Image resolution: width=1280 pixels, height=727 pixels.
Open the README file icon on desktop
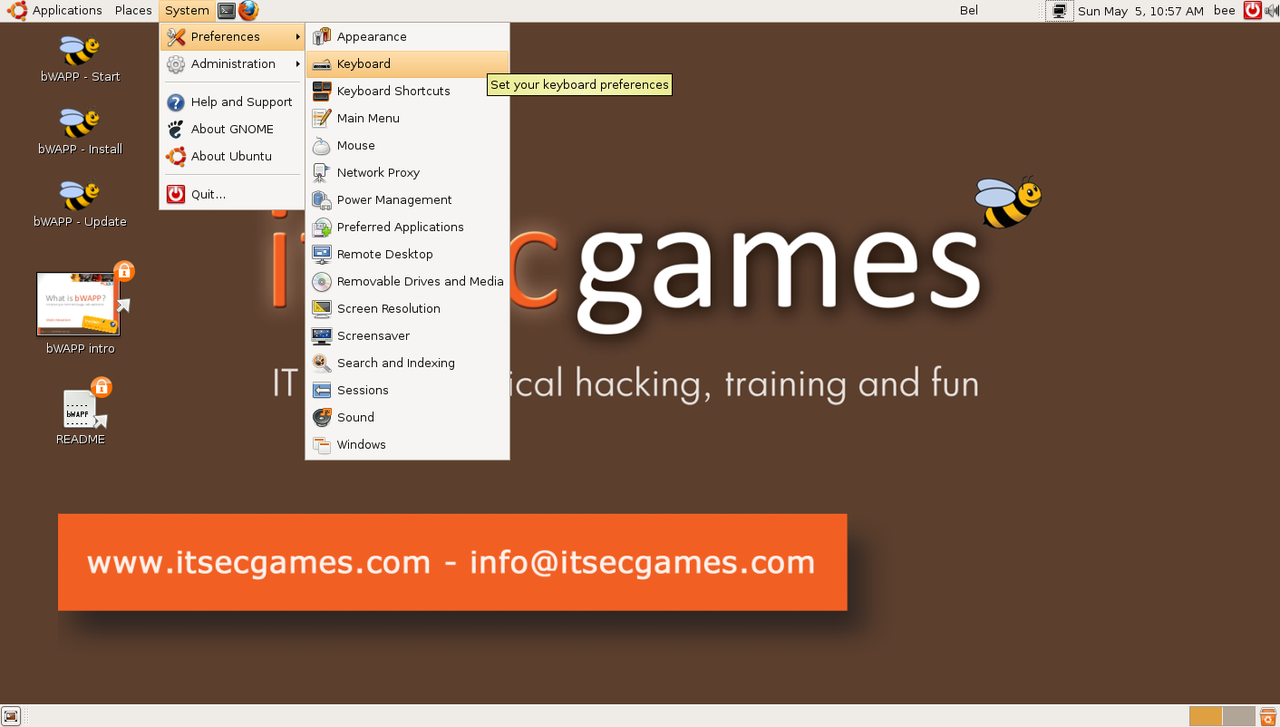80,410
